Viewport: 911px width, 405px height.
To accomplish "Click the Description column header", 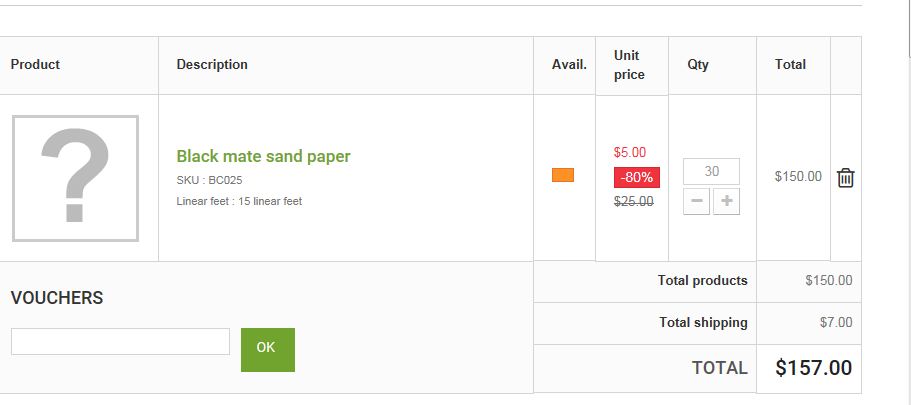I will point(212,64).
